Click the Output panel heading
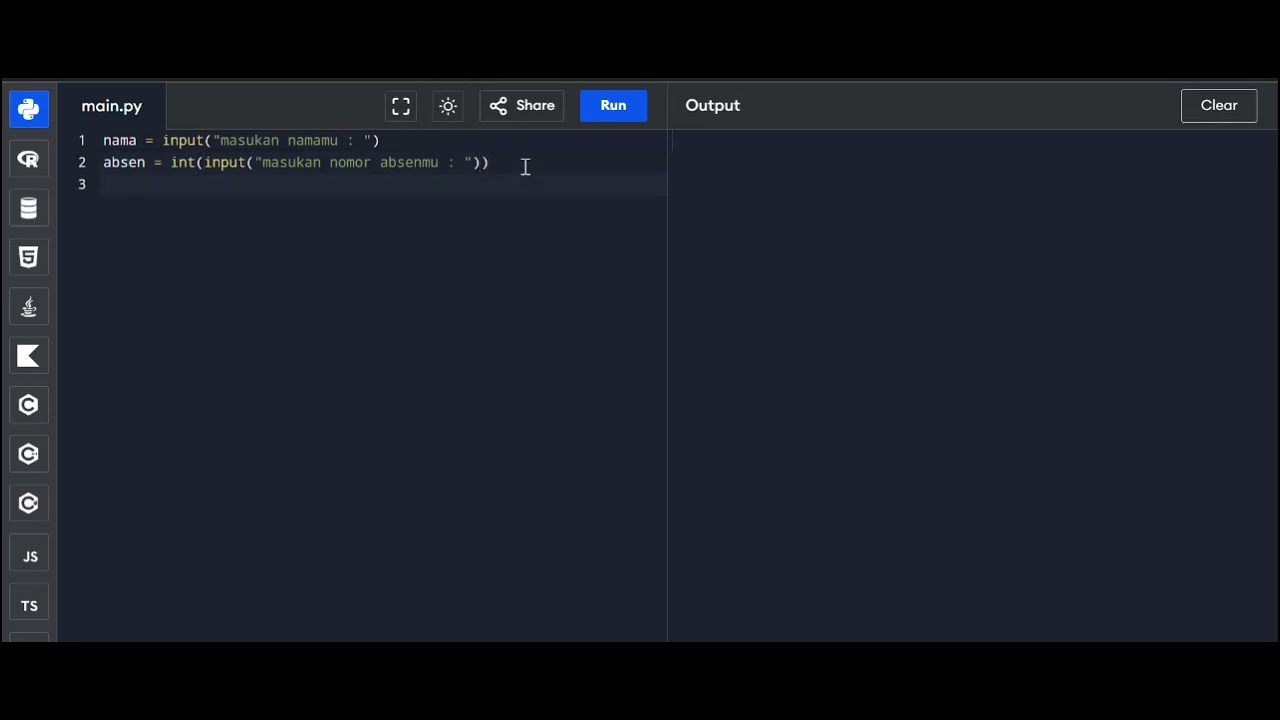The image size is (1280, 720). (713, 105)
